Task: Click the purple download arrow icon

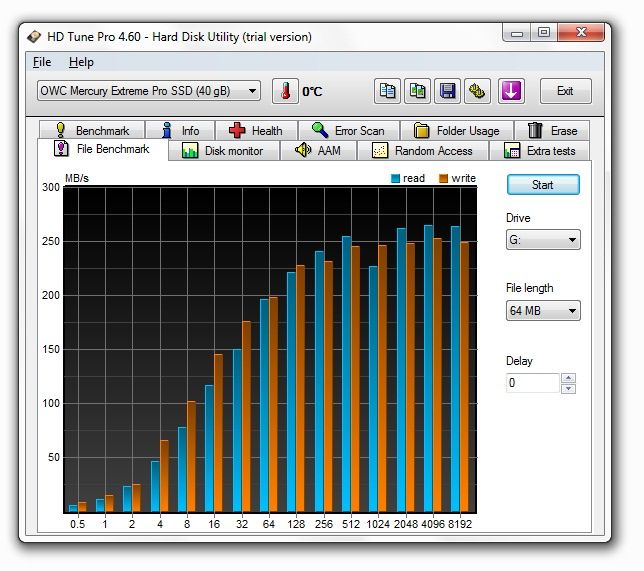Action: [x=511, y=91]
